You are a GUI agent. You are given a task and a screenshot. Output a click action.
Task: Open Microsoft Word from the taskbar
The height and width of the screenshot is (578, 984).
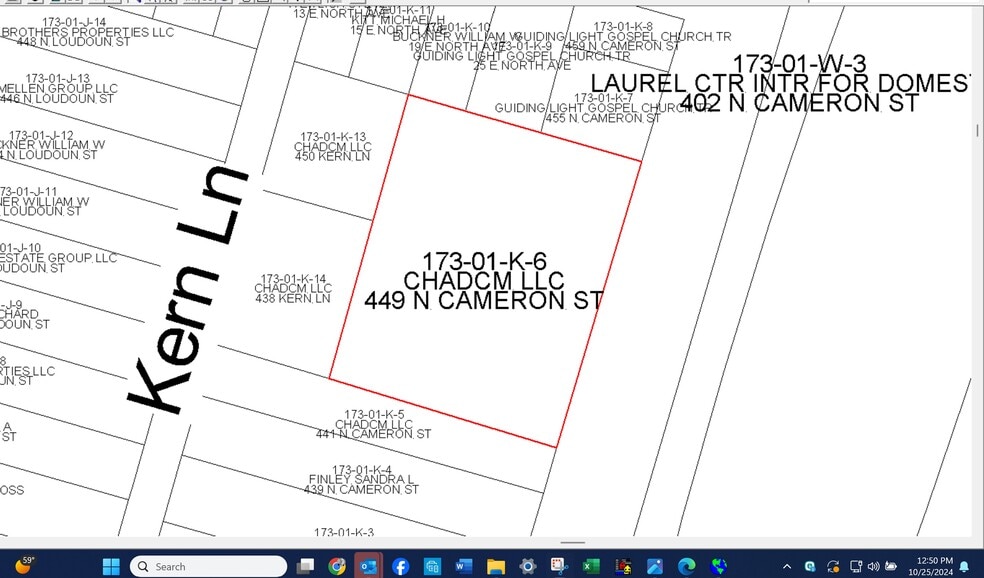point(463,566)
